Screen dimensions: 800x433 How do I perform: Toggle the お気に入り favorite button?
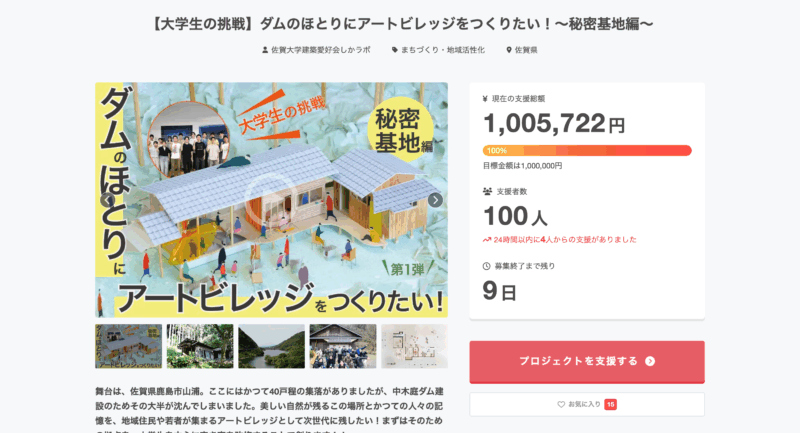(587, 405)
